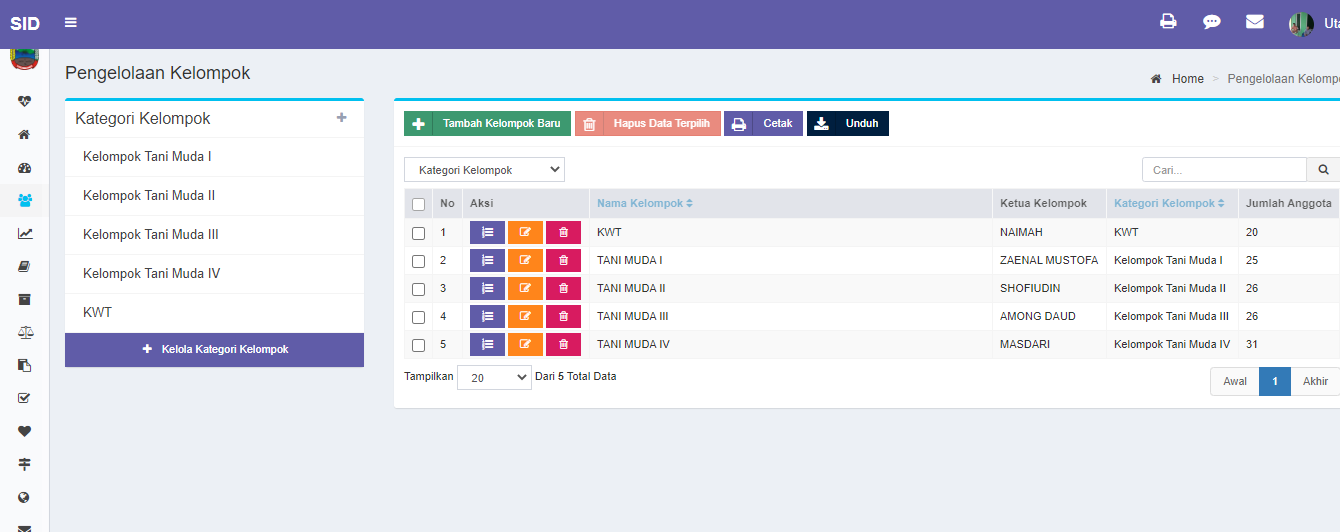Click ketua name ZAENAL MUSTOFA

click(1049, 260)
